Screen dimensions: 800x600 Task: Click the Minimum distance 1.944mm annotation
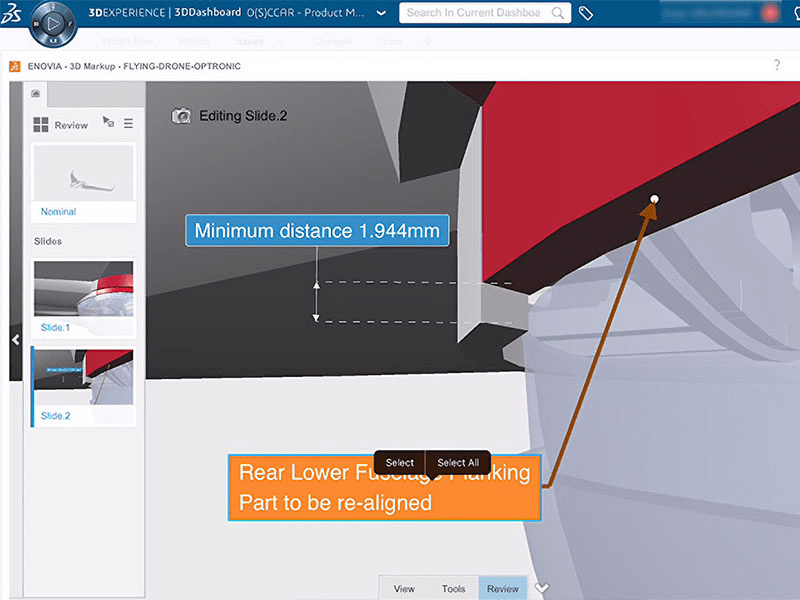pos(317,230)
